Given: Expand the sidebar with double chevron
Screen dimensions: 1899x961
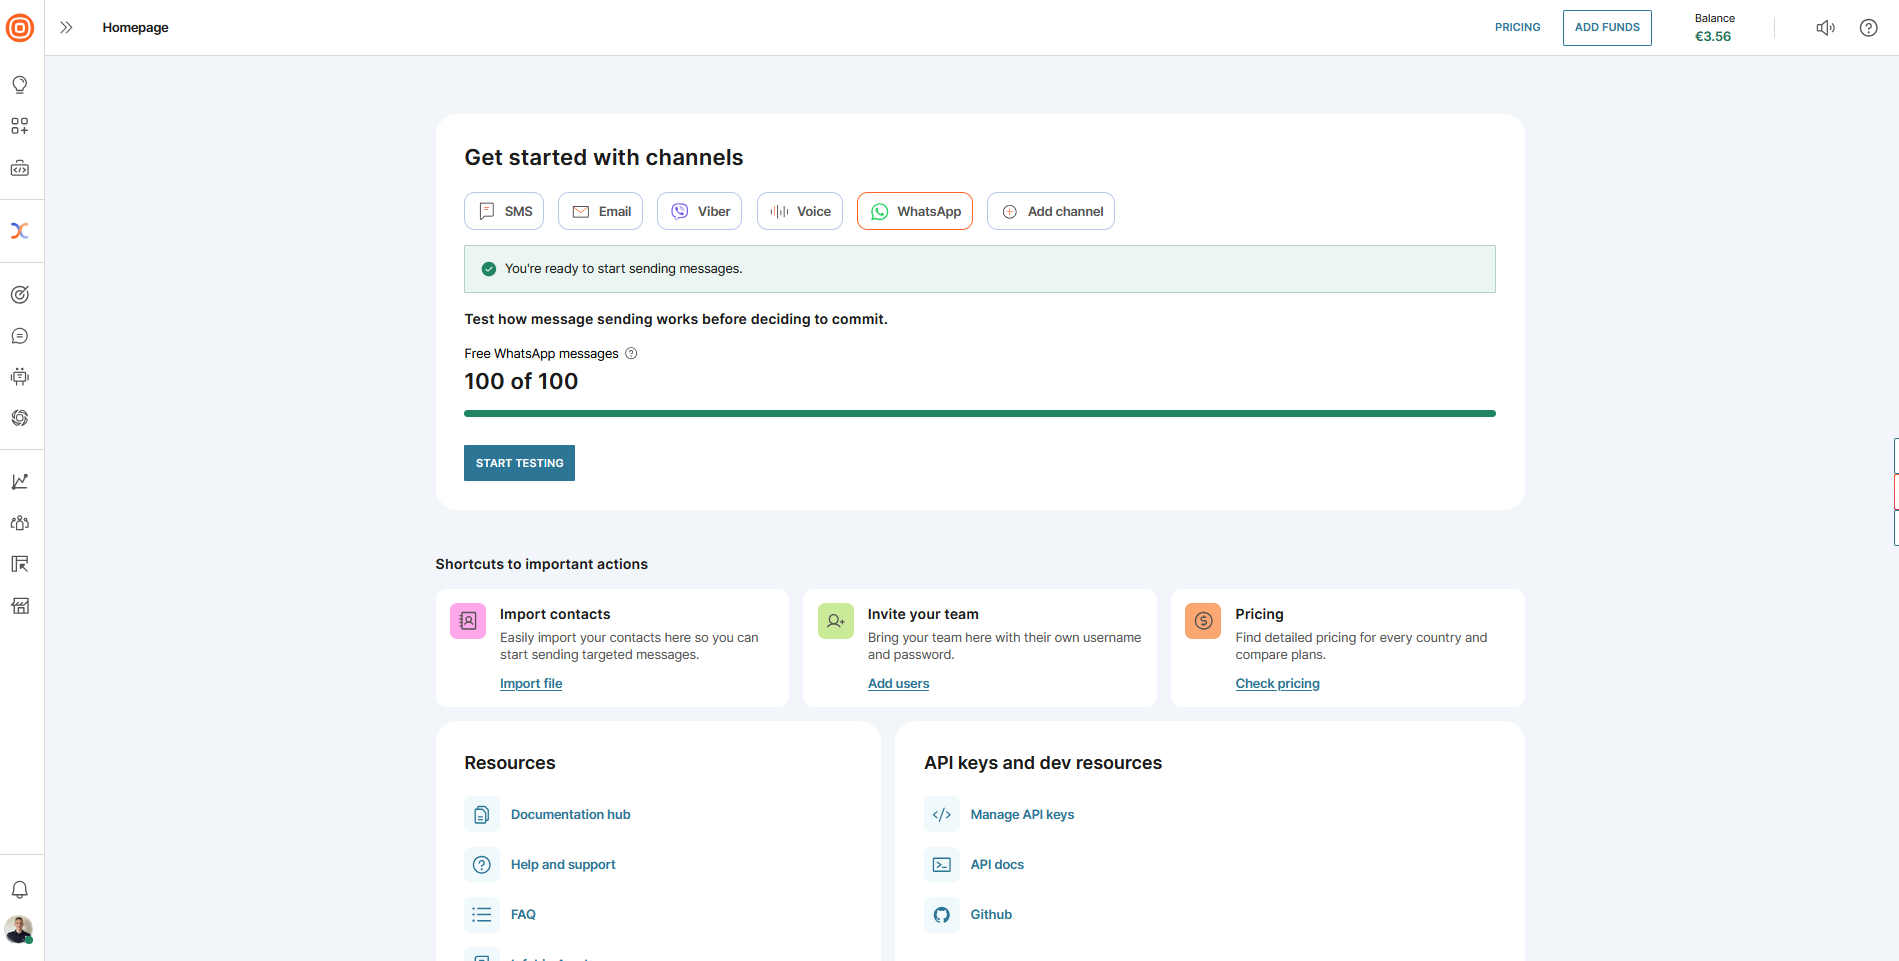Looking at the screenshot, I should [x=66, y=28].
